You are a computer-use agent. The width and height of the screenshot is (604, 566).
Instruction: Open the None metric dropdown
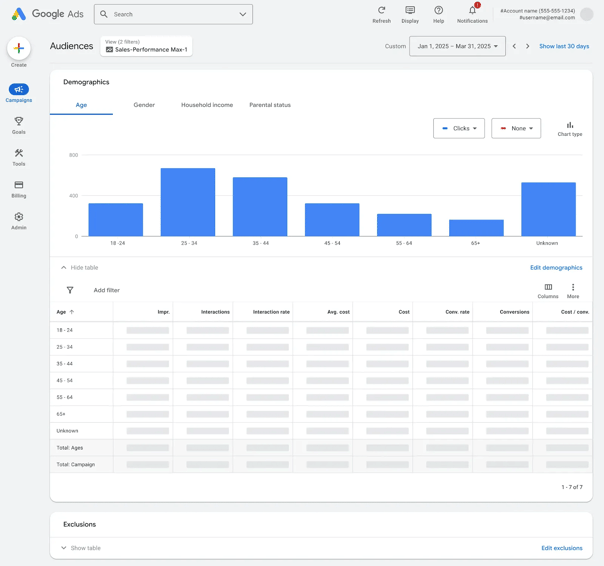click(x=516, y=128)
